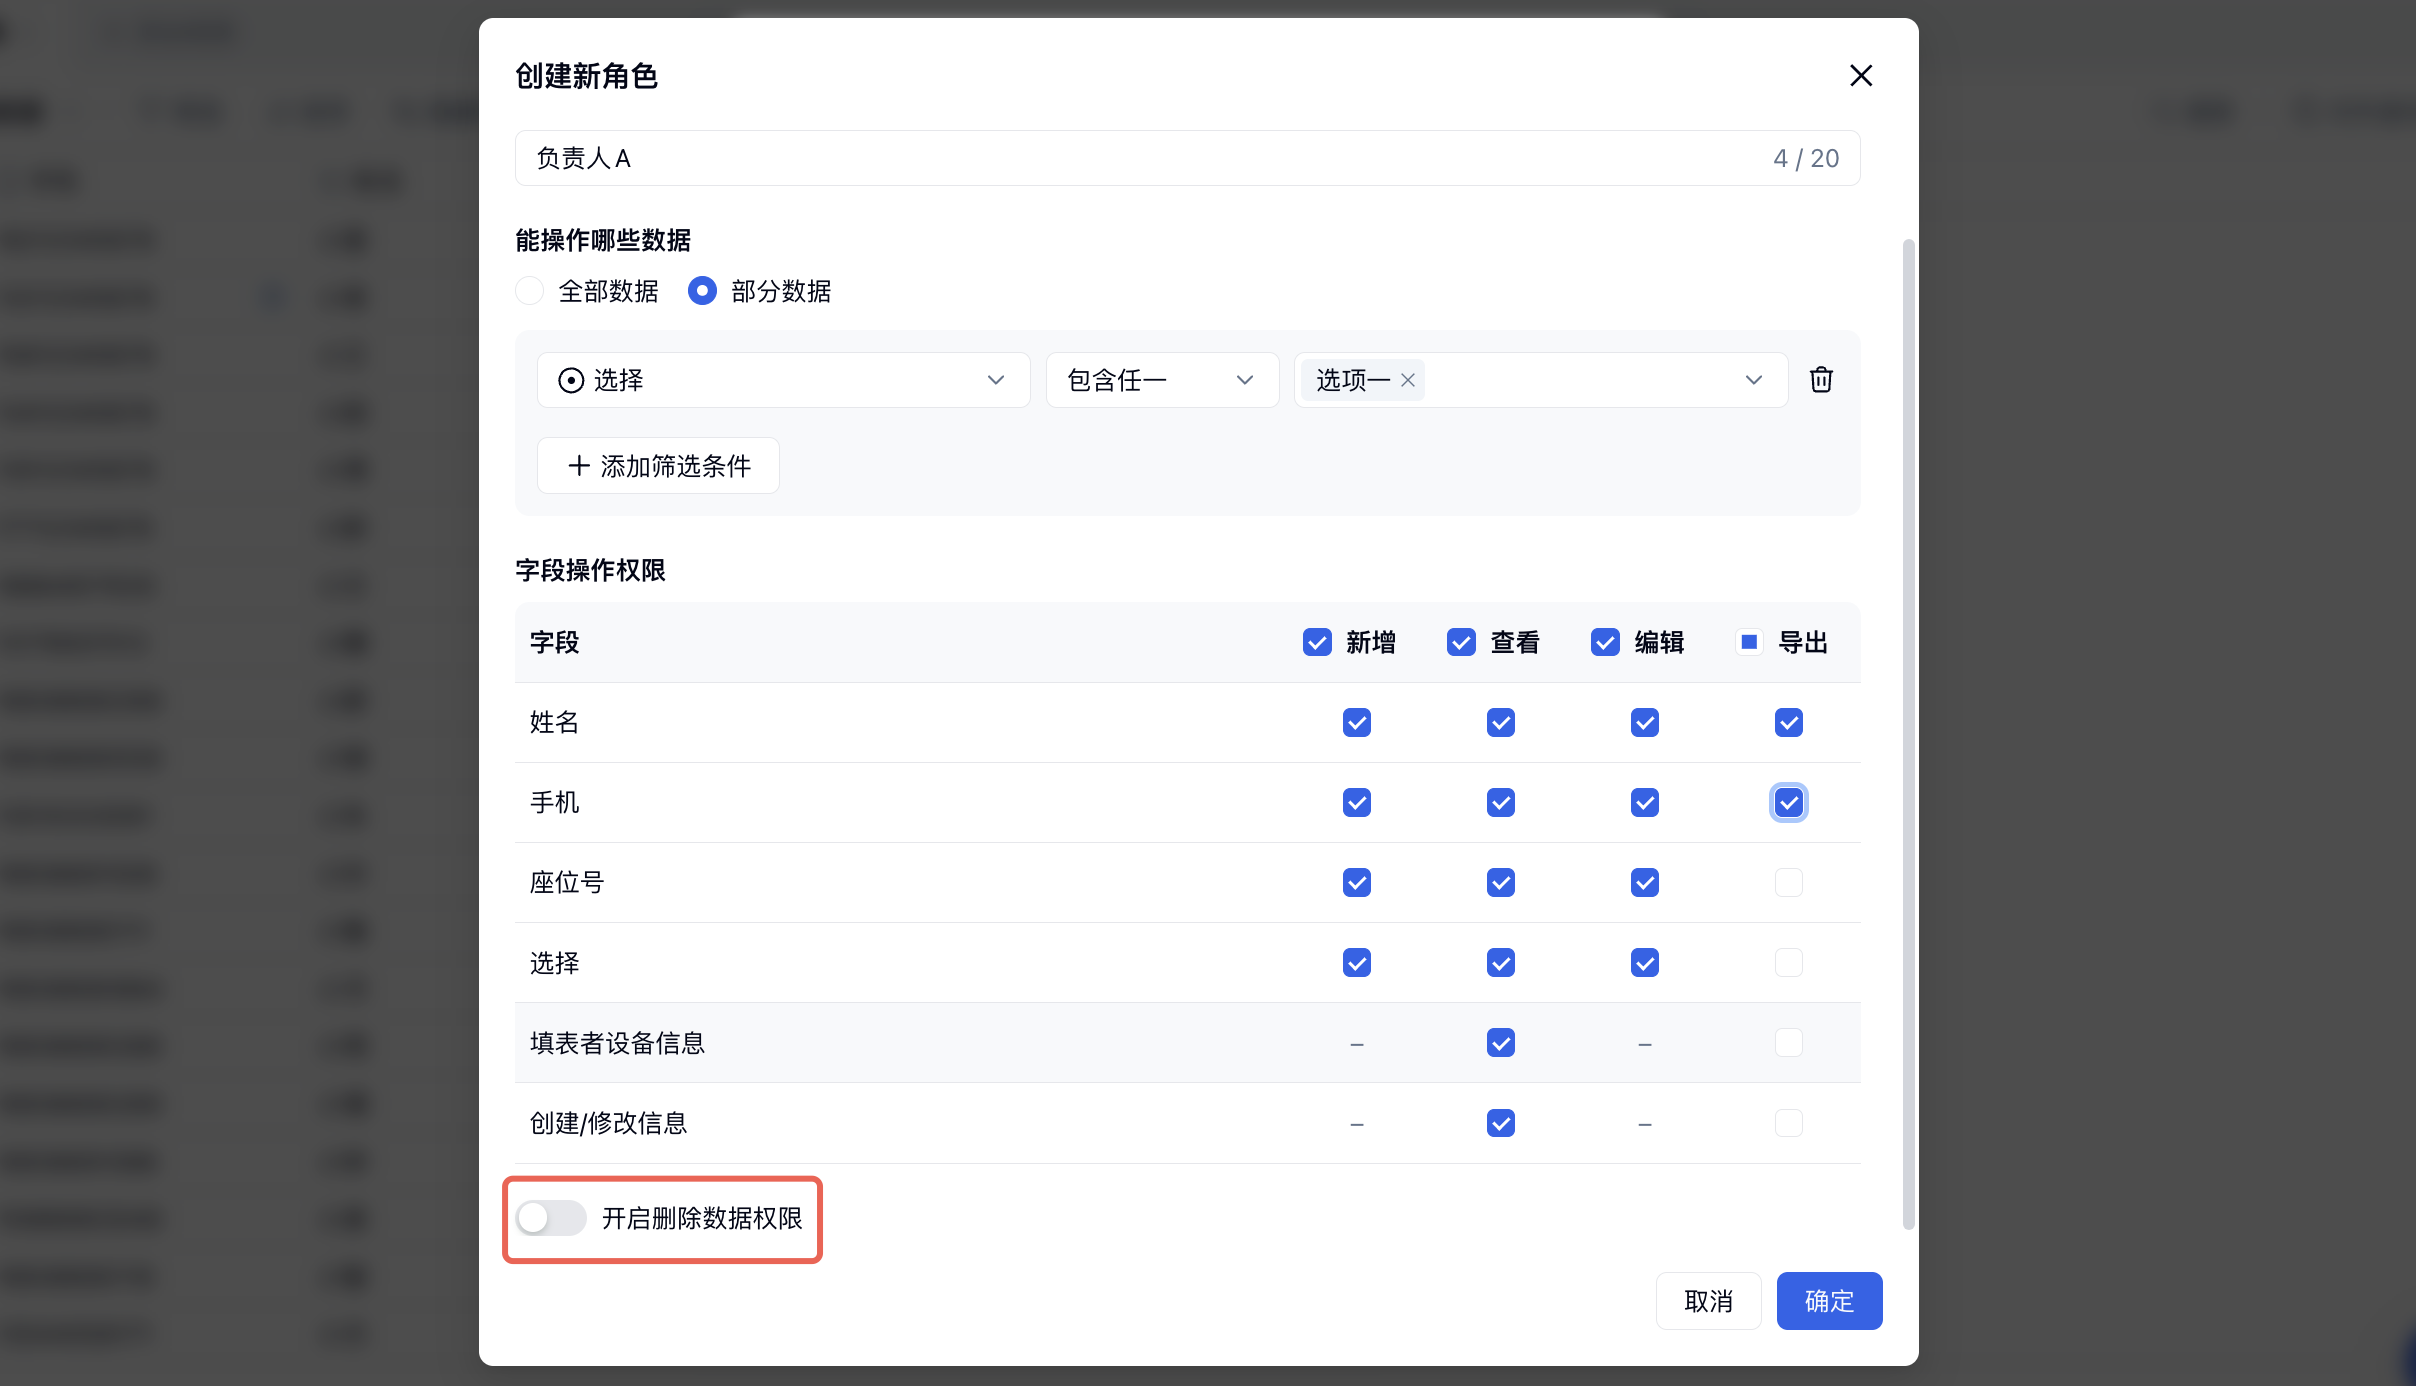Open the 选择 field dropdown
This screenshot has width=2416, height=1386.
click(x=783, y=380)
